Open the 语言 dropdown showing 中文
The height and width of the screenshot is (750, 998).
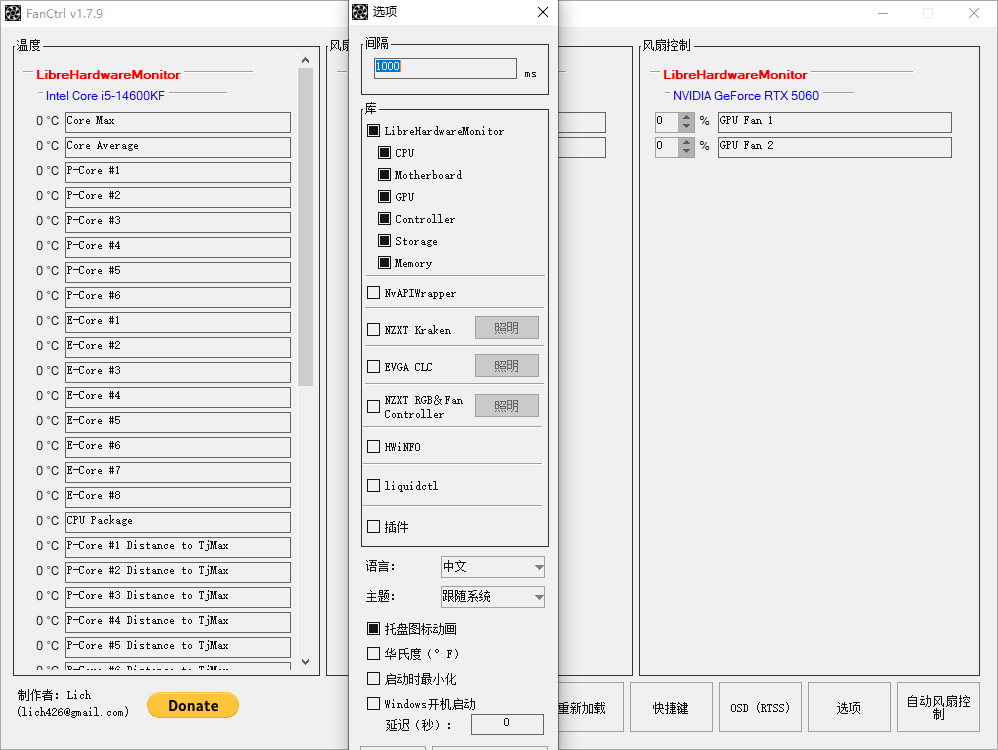point(493,567)
